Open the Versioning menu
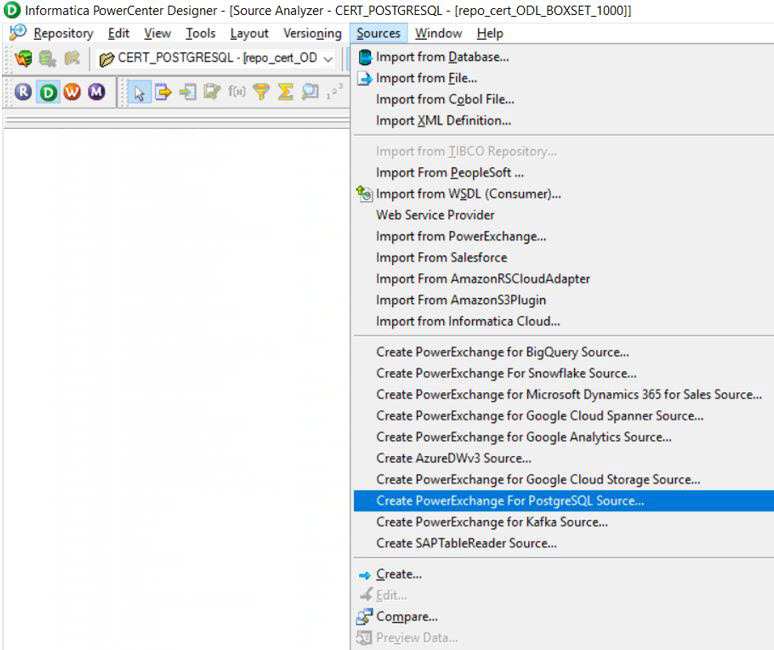The height and width of the screenshot is (650, 774). point(312,33)
